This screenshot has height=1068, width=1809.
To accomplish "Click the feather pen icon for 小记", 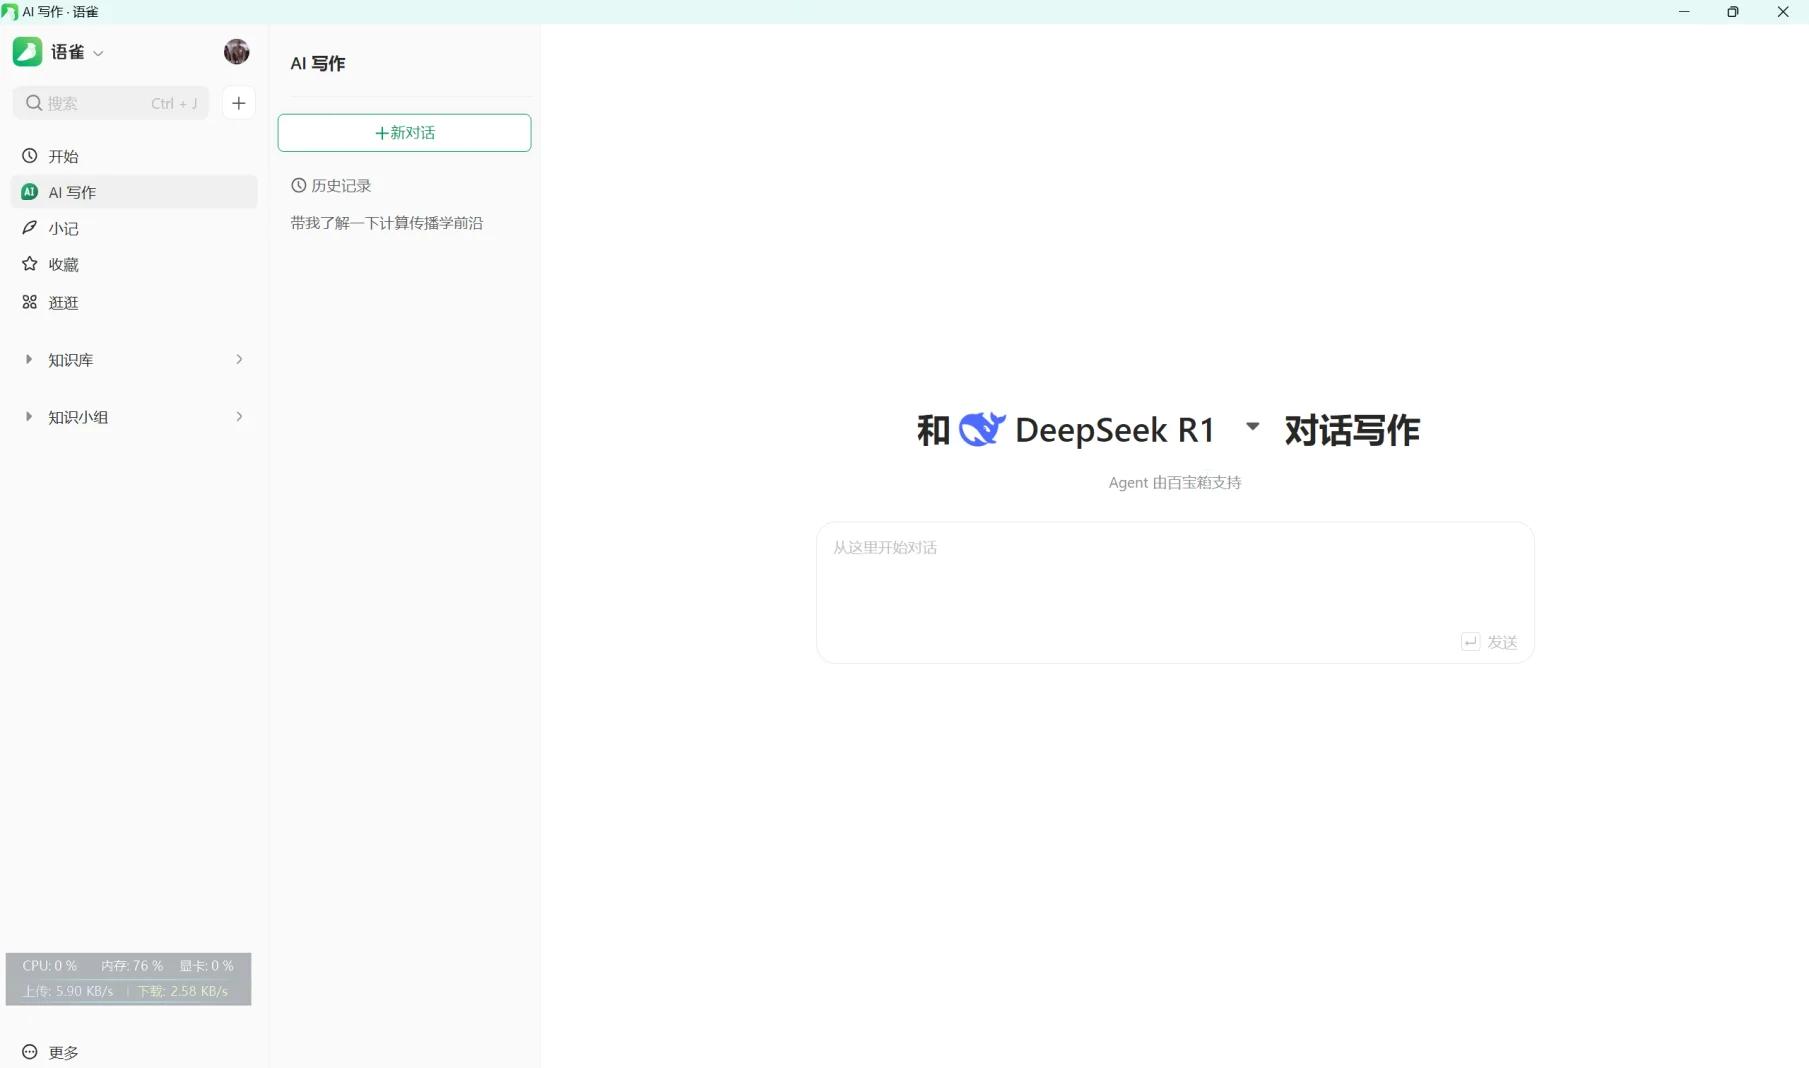I will [30, 228].
